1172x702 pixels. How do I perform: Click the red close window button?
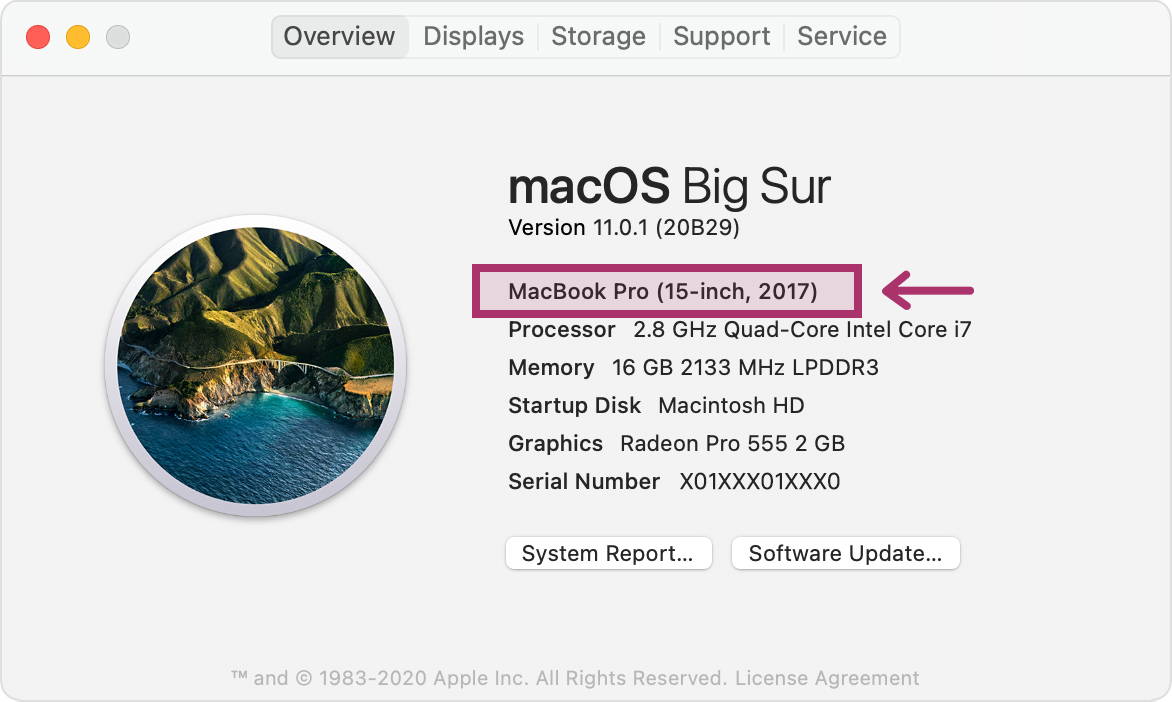point(38,37)
